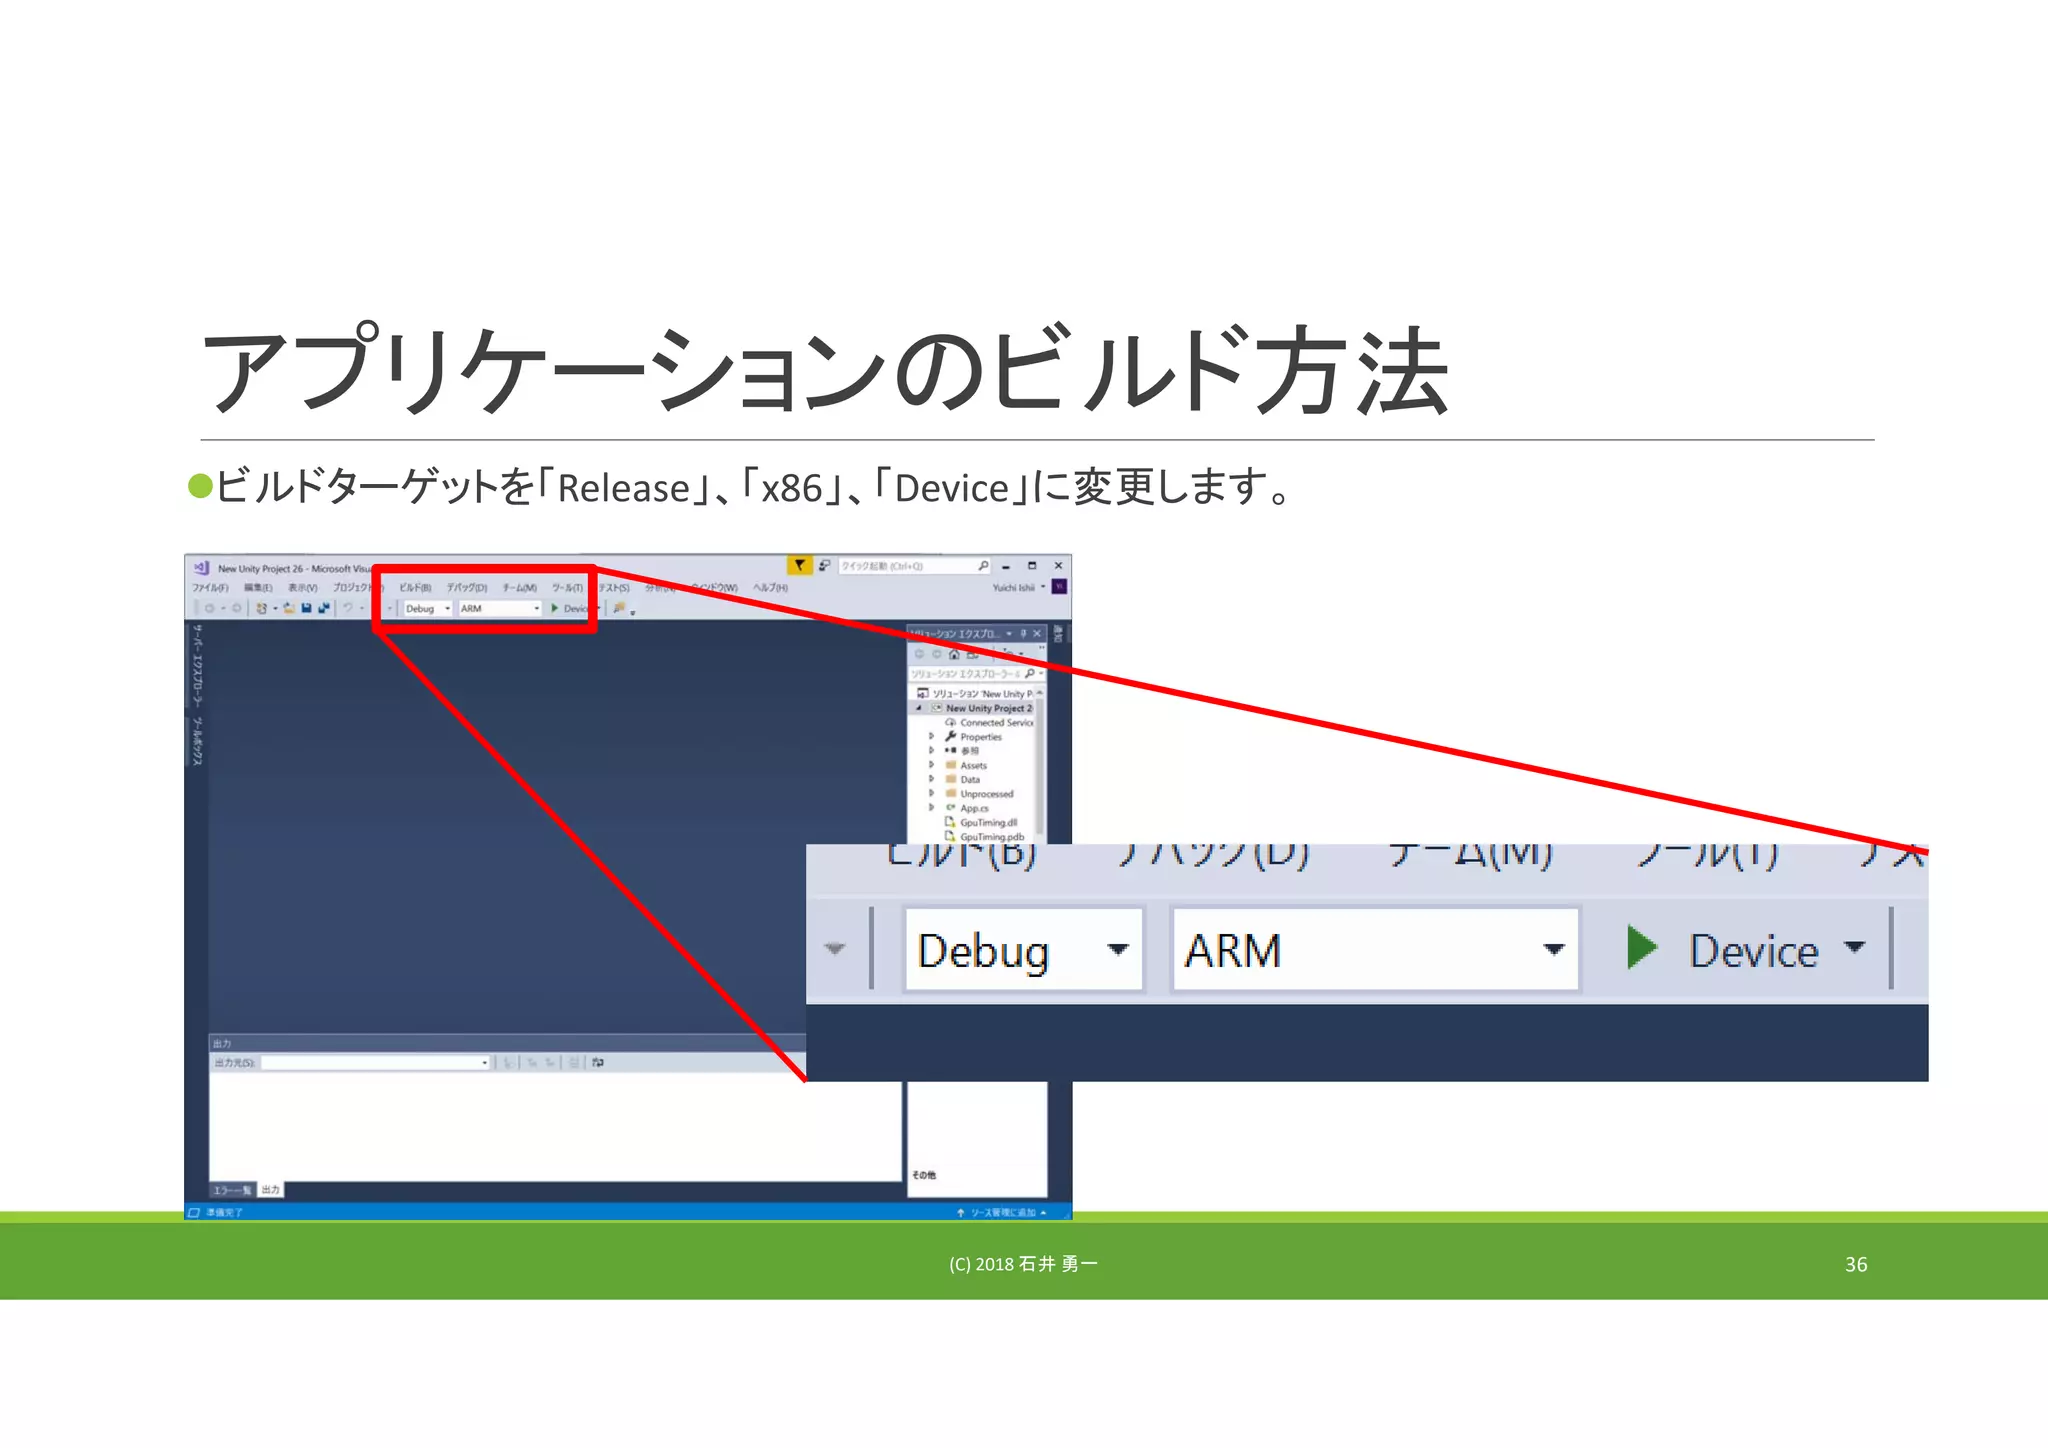
Task: Open the ビルド(B) menu
Action: (x=415, y=588)
